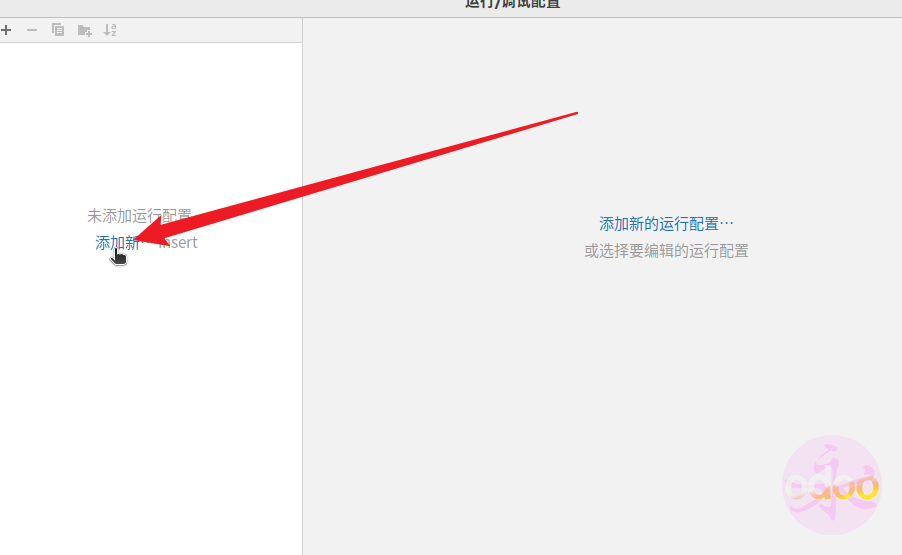Click the plus icon to add configuration
This screenshot has height=555, width=902.
(x=6, y=30)
